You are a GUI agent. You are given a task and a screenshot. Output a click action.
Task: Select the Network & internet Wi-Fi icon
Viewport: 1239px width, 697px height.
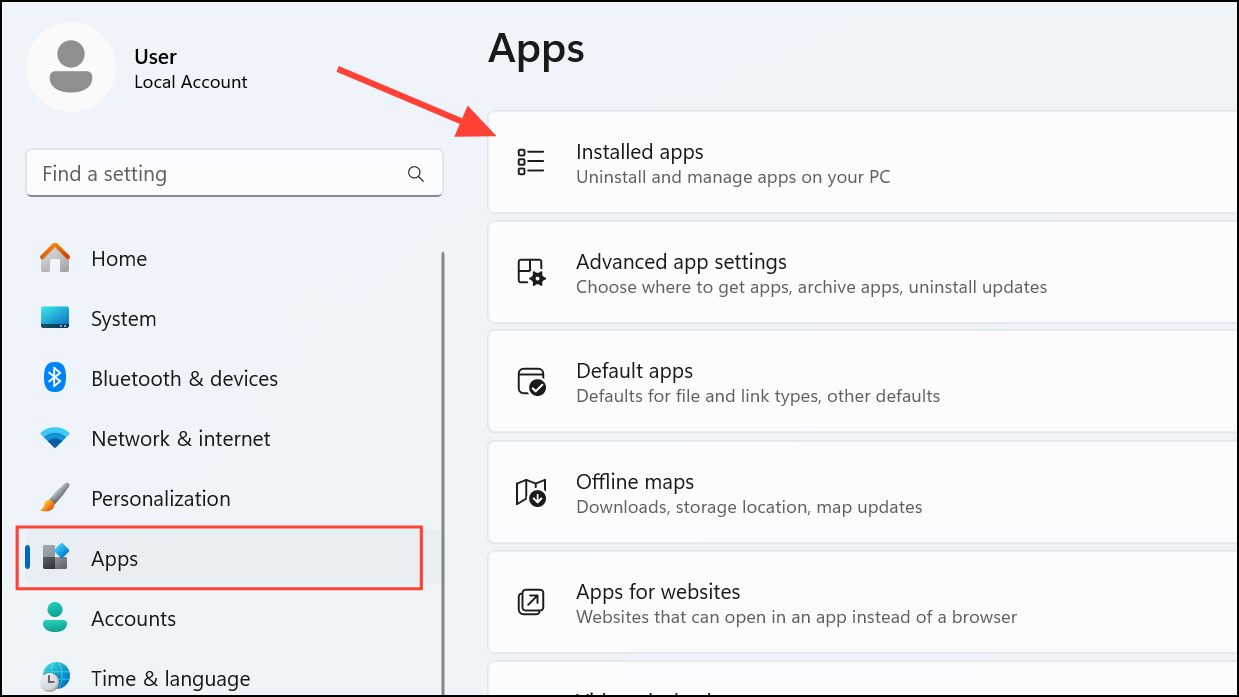coord(53,437)
